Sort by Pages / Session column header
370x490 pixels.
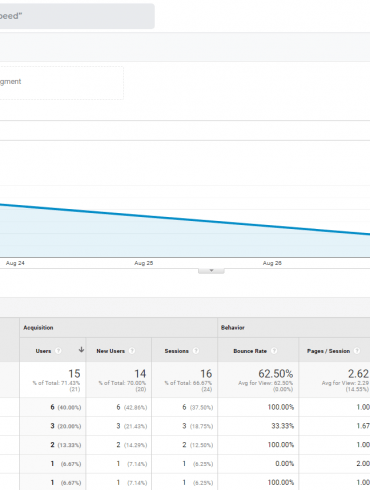(328, 351)
